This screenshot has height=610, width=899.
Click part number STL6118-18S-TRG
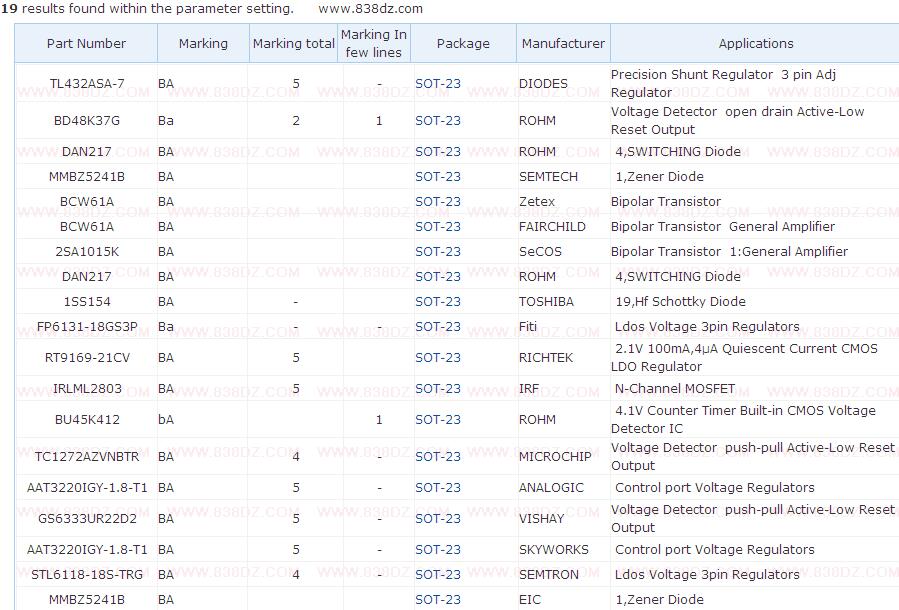click(87, 575)
